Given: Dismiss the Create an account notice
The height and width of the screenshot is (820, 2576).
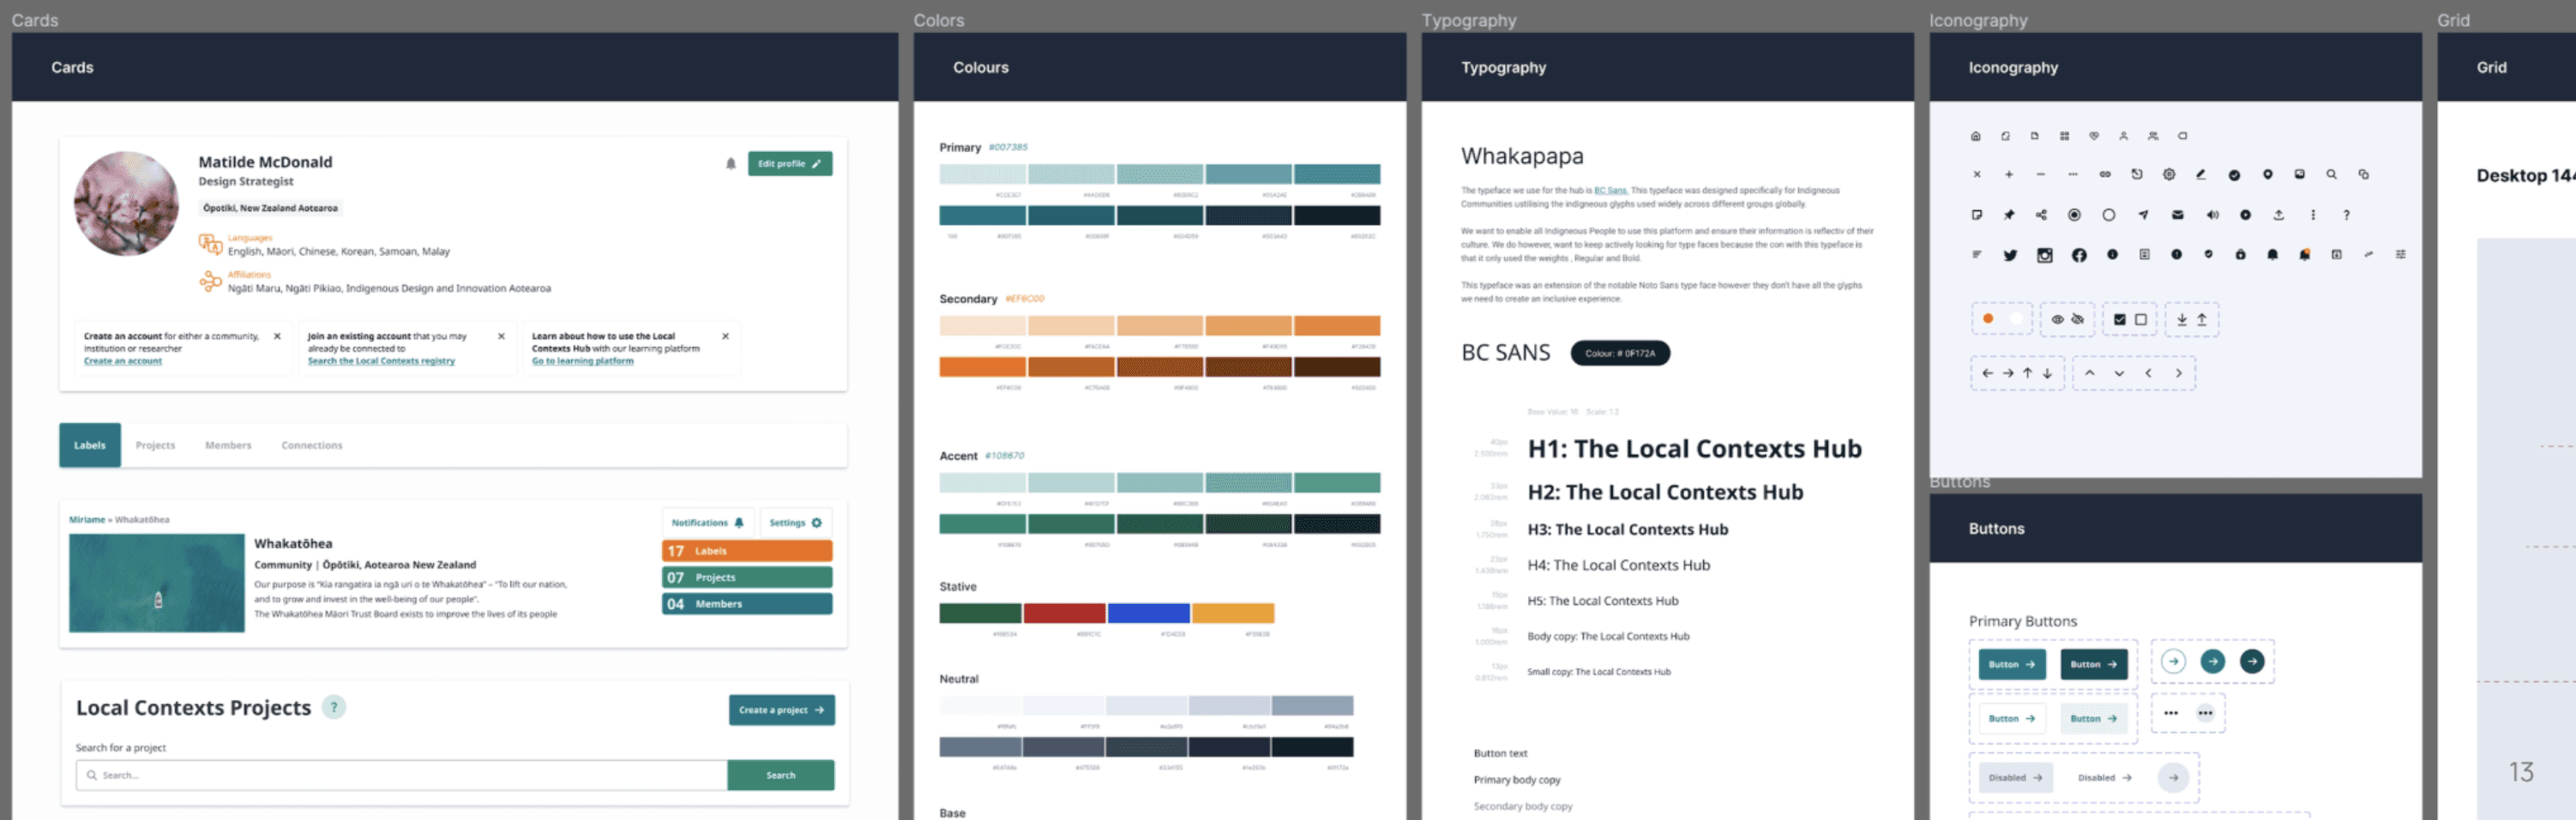Looking at the screenshot, I should (x=277, y=336).
